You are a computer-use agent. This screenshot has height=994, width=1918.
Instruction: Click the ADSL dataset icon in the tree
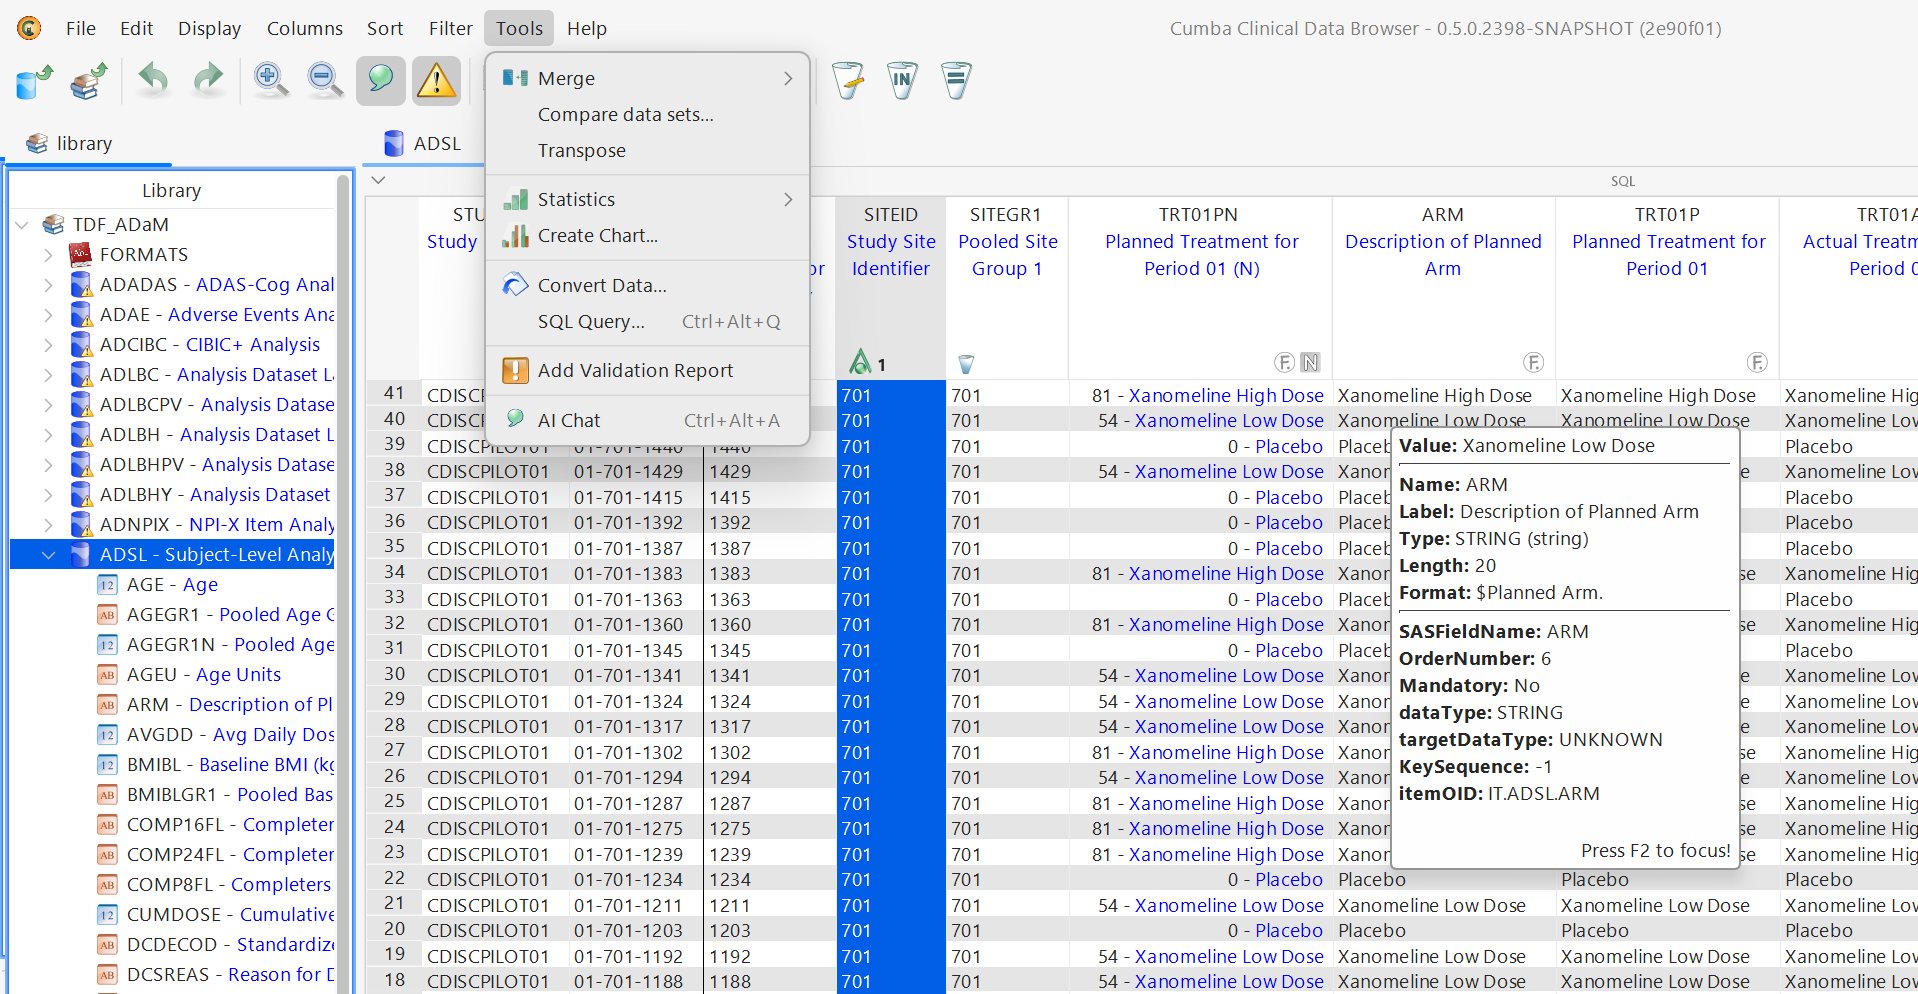[81, 555]
